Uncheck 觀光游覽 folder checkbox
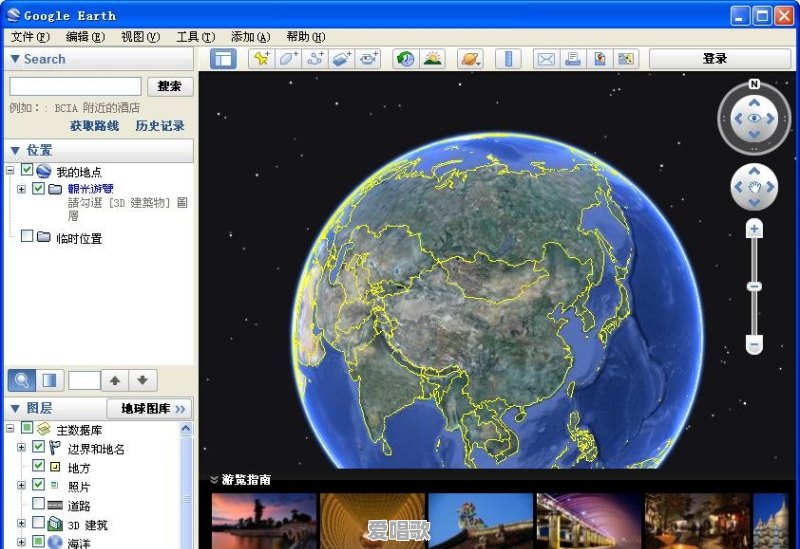Viewport: 800px width, 549px height. (38, 188)
